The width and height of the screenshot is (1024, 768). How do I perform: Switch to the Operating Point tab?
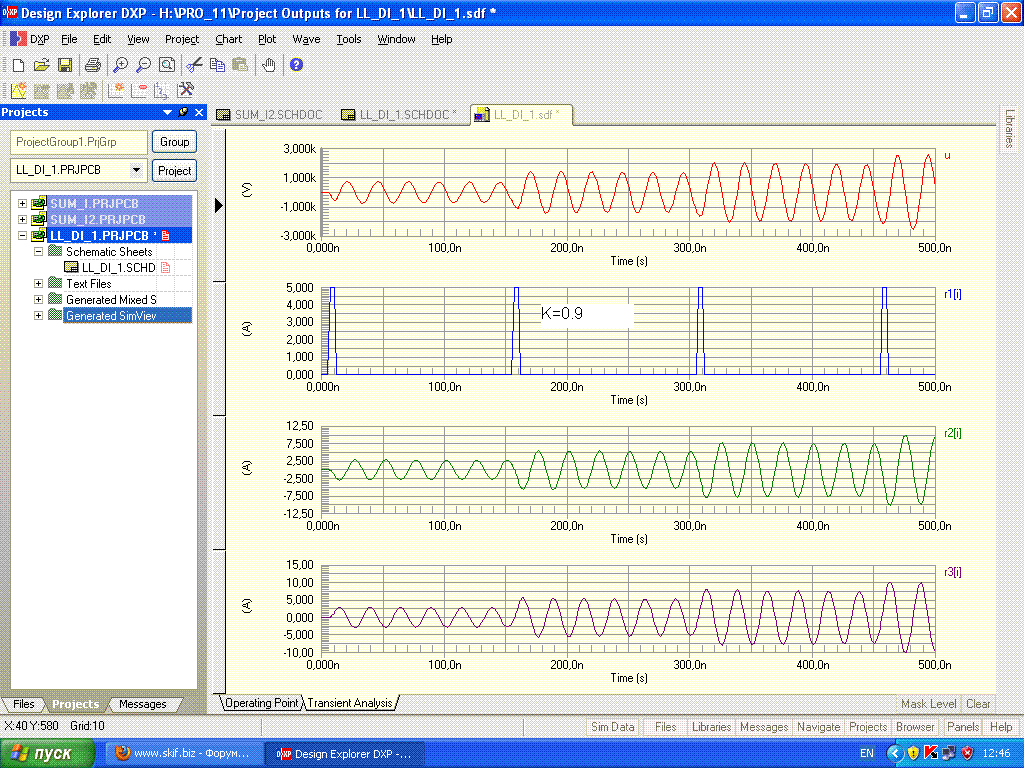tap(262, 703)
